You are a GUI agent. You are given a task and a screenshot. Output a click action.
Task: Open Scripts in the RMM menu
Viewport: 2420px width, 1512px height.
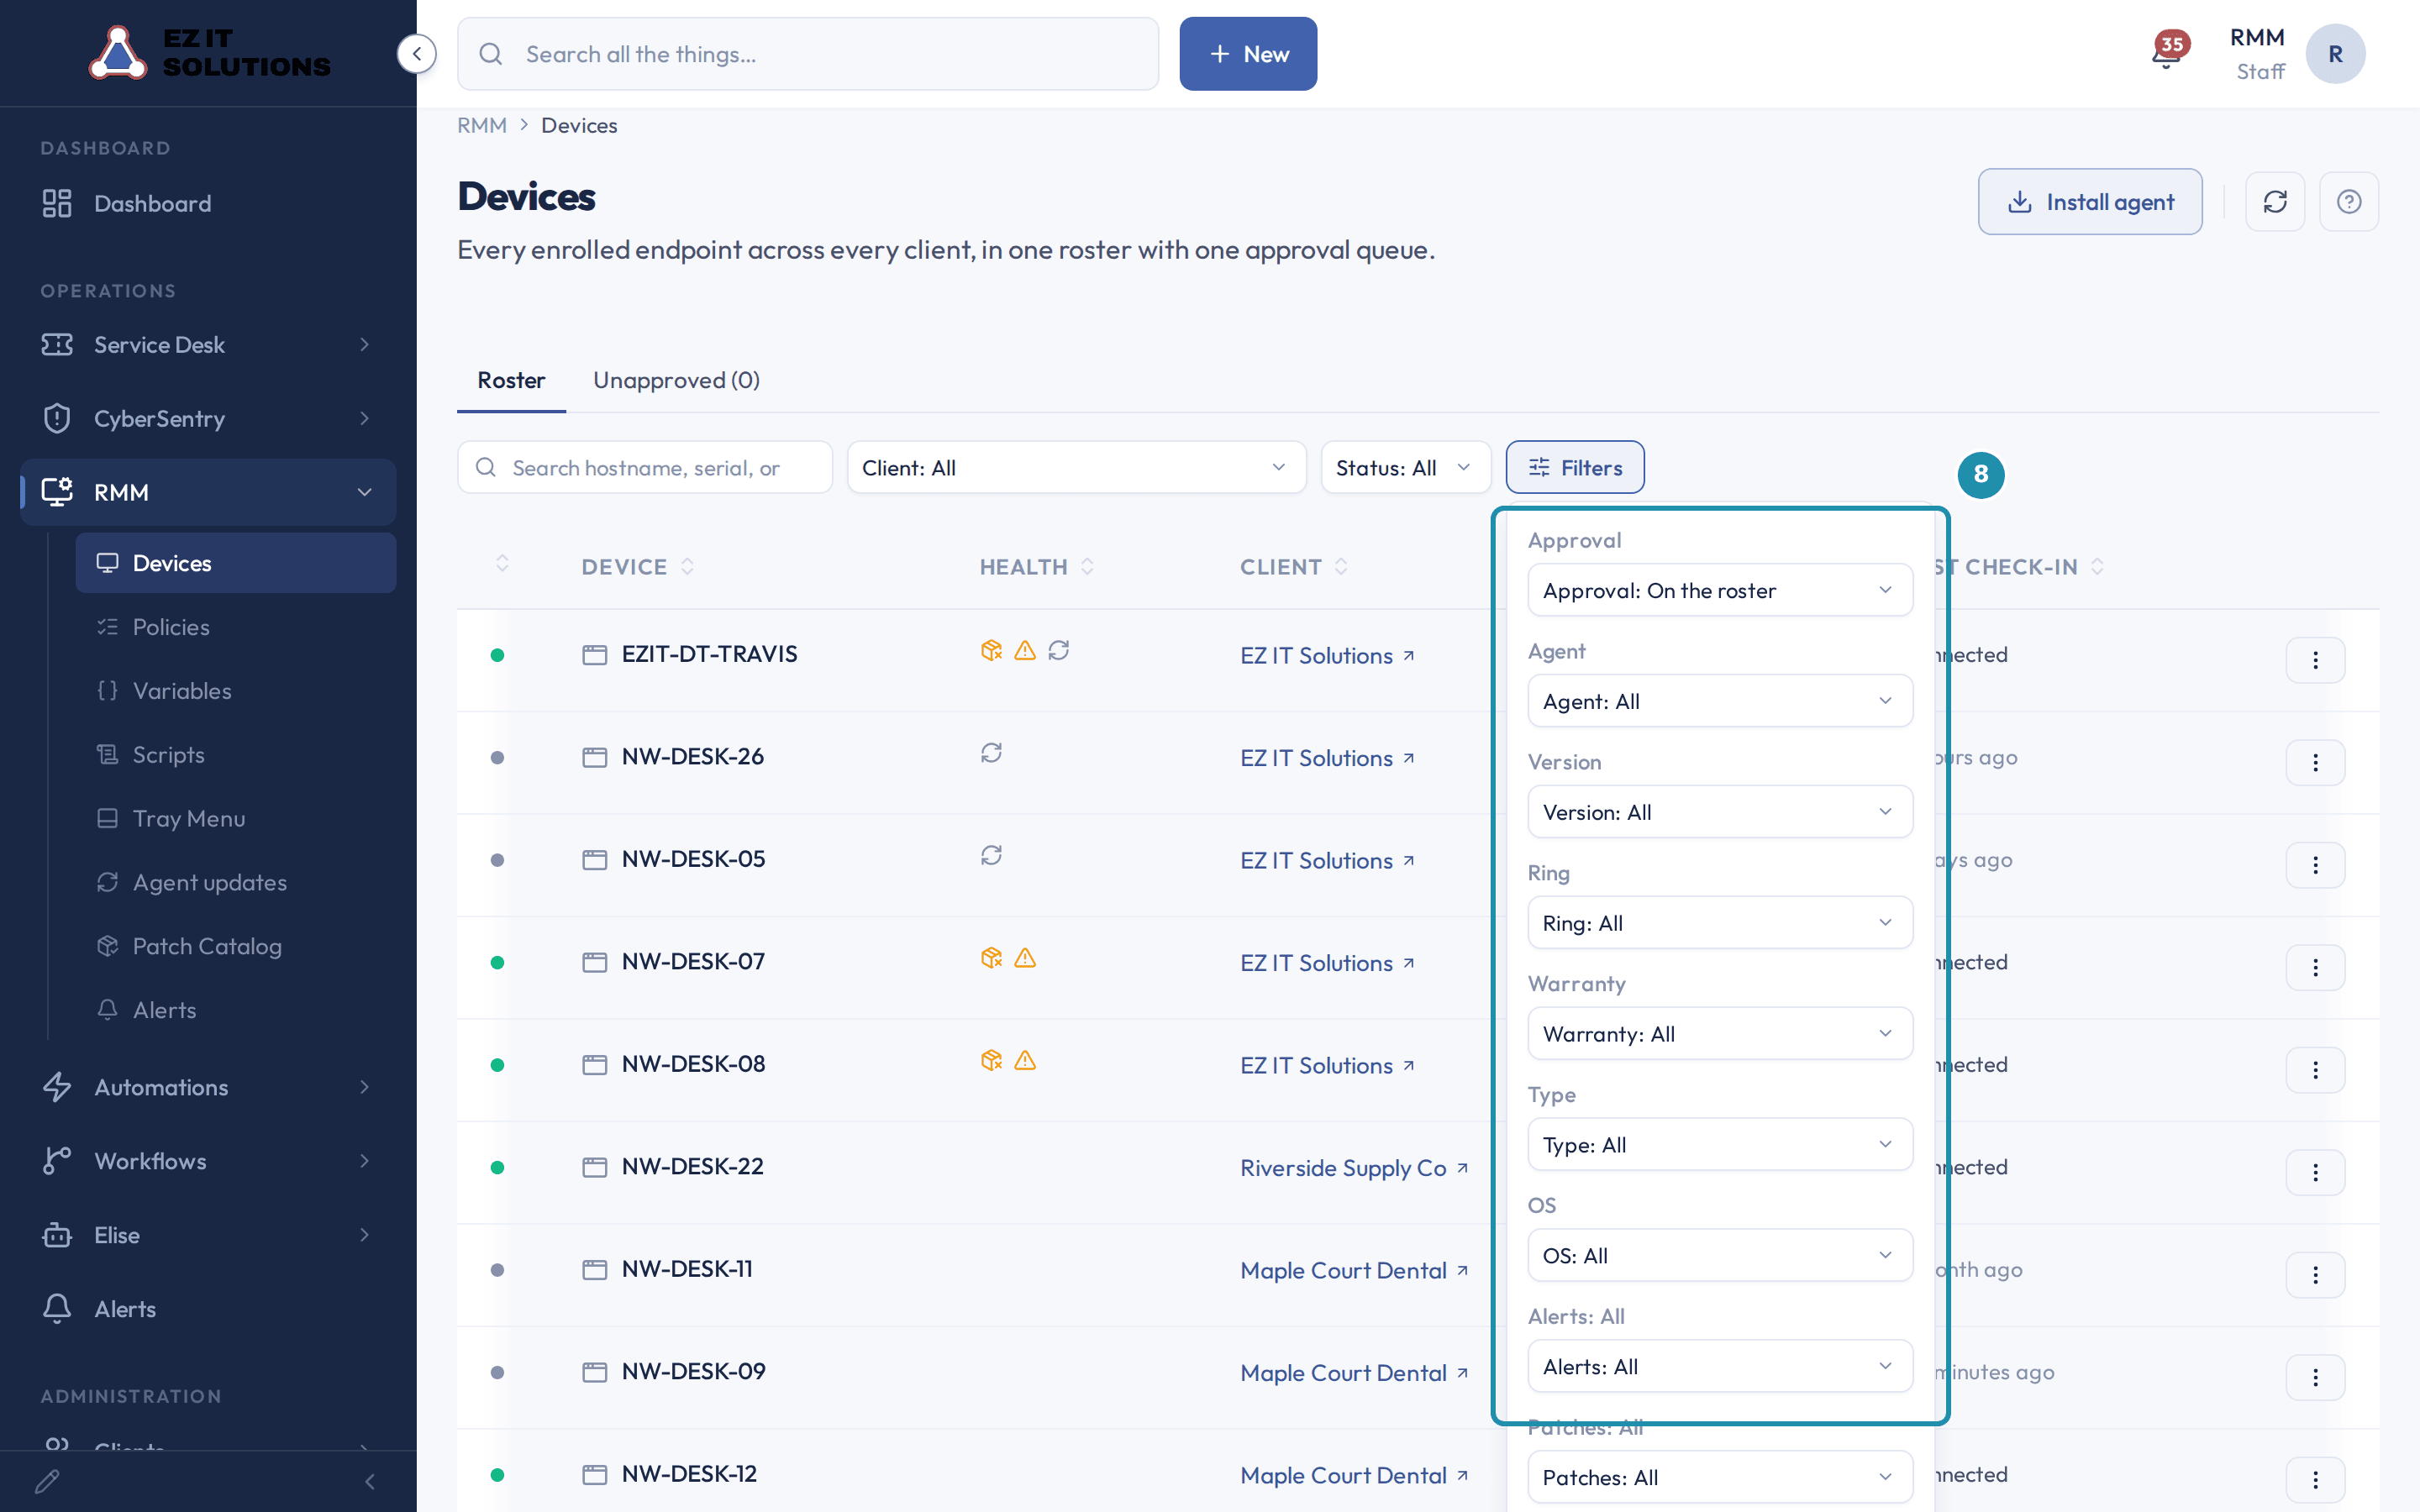pyautogui.click(x=236, y=756)
